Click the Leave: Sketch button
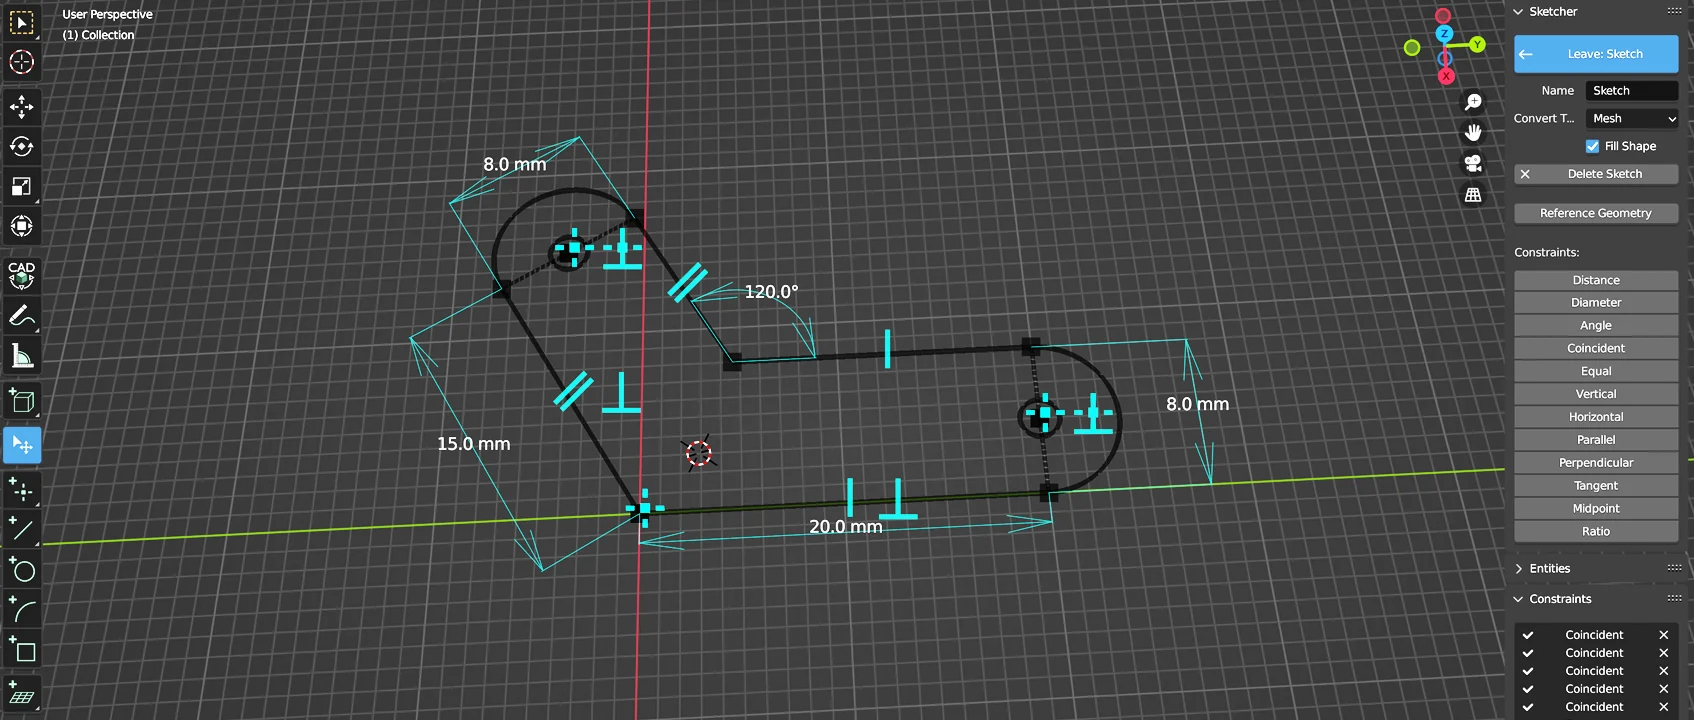The image size is (1694, 720). click(x=1596, y=54)
